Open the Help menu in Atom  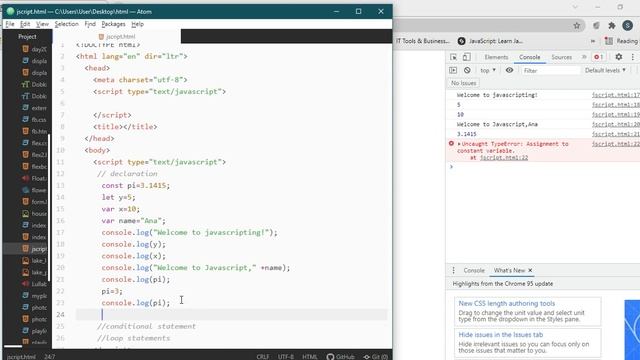(138, 24)
